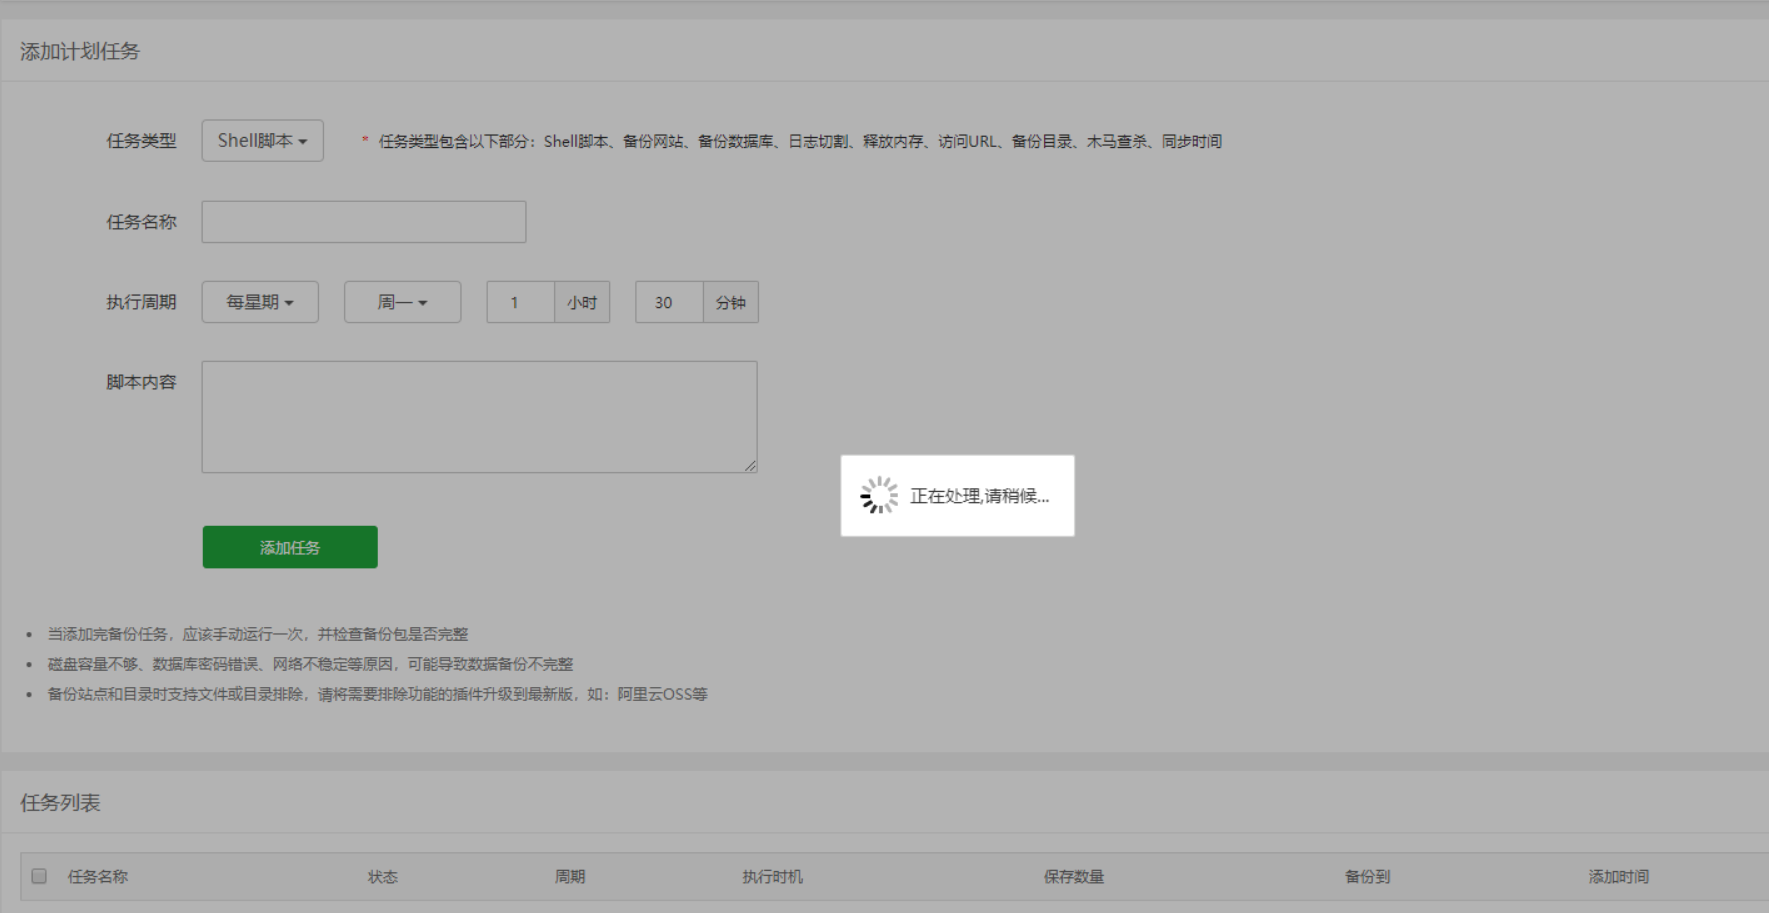Screen dimensions: 1769x913
Task: Click the minute value field showing 30
Action: 666,301
